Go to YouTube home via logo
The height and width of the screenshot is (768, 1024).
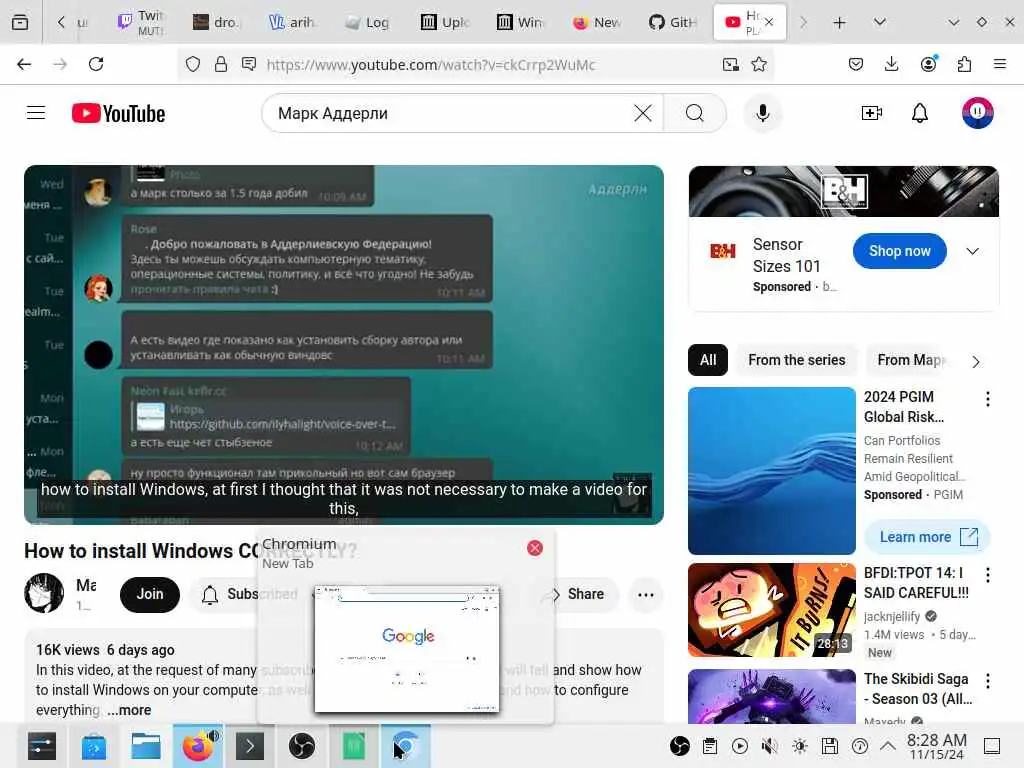click(118, 114)
